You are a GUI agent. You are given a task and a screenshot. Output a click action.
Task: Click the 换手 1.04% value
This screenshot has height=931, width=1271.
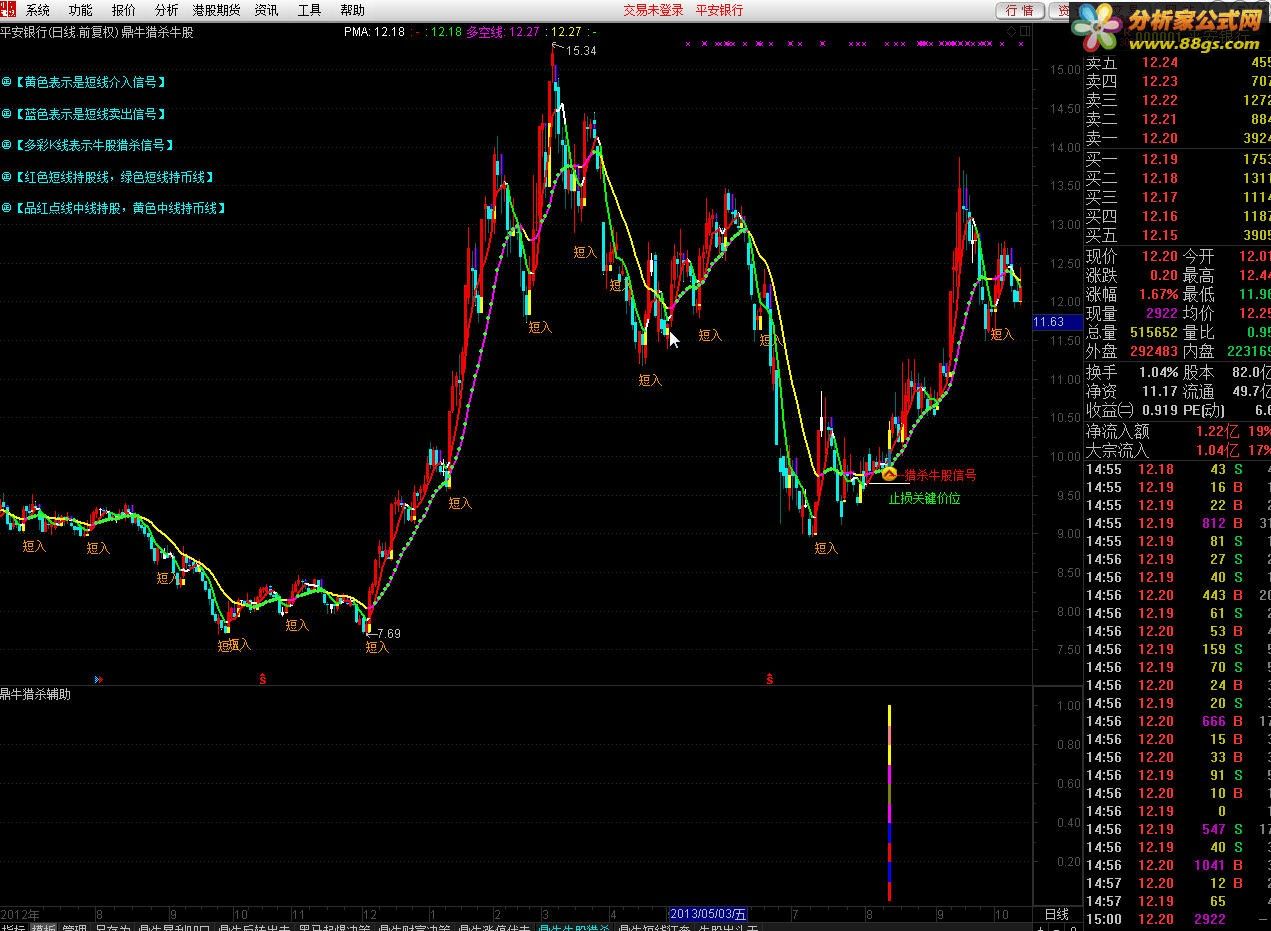tap(1157, 372)
